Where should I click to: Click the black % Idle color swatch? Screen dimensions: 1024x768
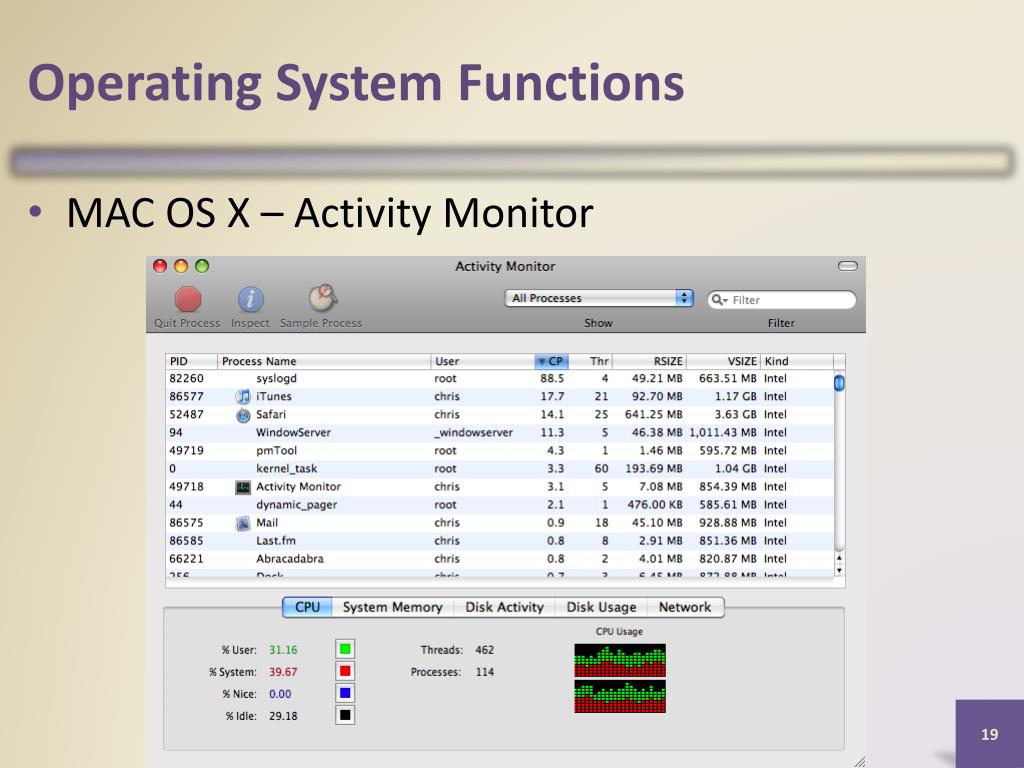point(345,715)
